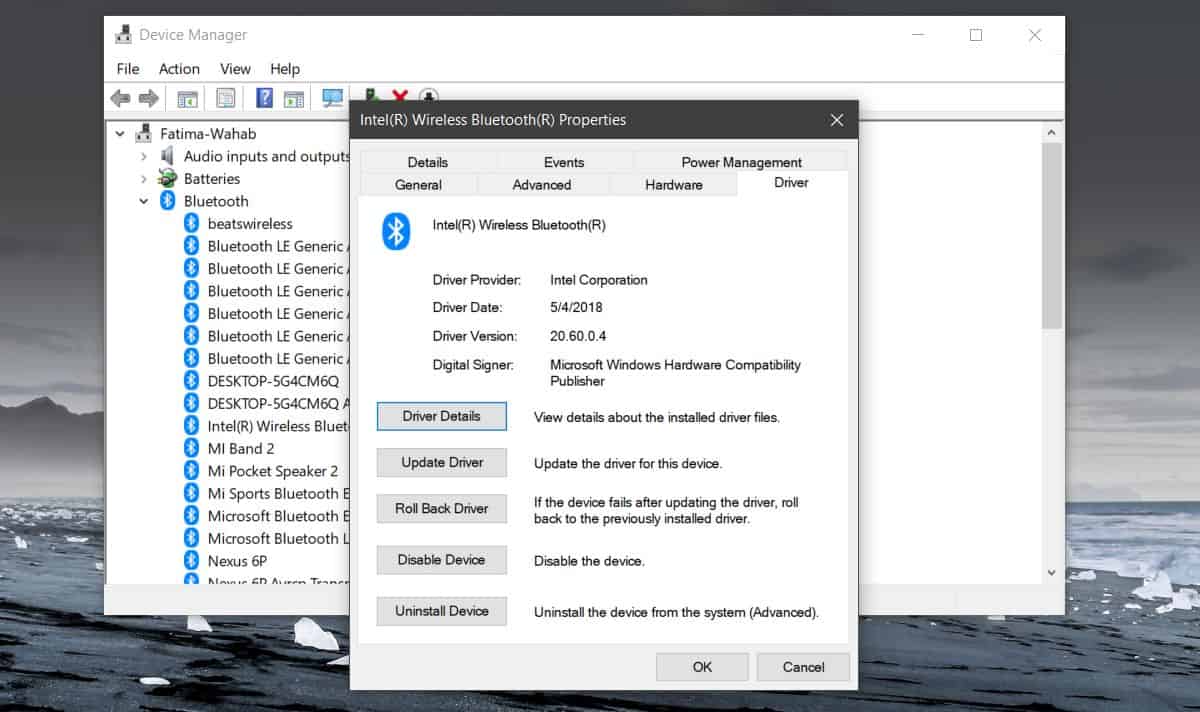Collapse the Bluetooth category

click(144, 201)
